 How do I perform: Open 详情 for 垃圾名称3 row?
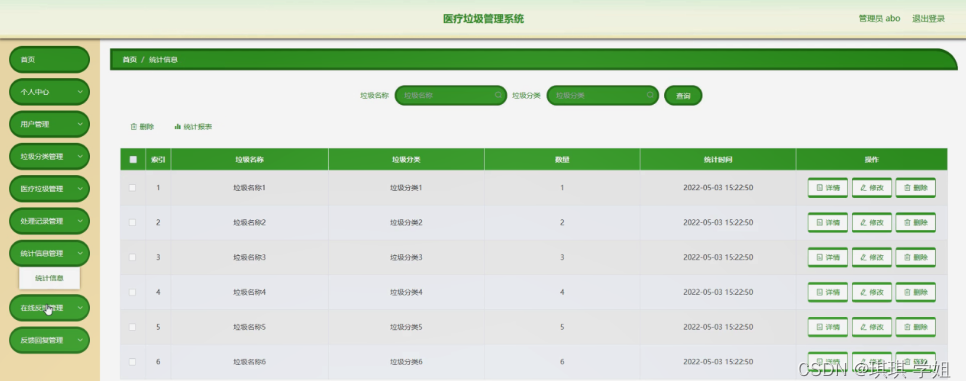[x=827, y=257]
